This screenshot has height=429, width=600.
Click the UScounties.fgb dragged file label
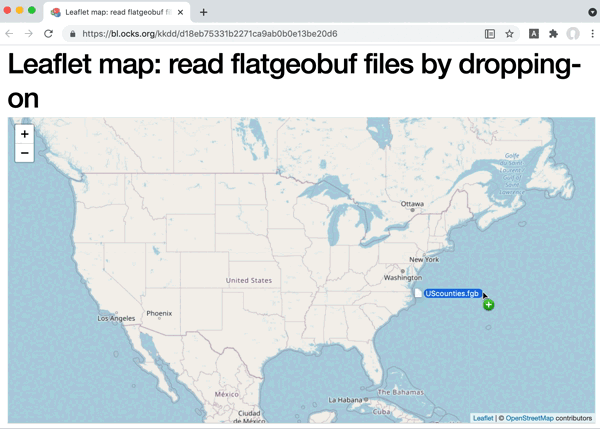pos(453,294)
